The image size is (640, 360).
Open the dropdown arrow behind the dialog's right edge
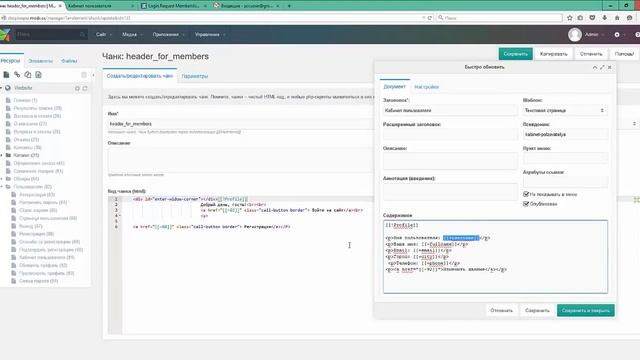tap(634, 124)
